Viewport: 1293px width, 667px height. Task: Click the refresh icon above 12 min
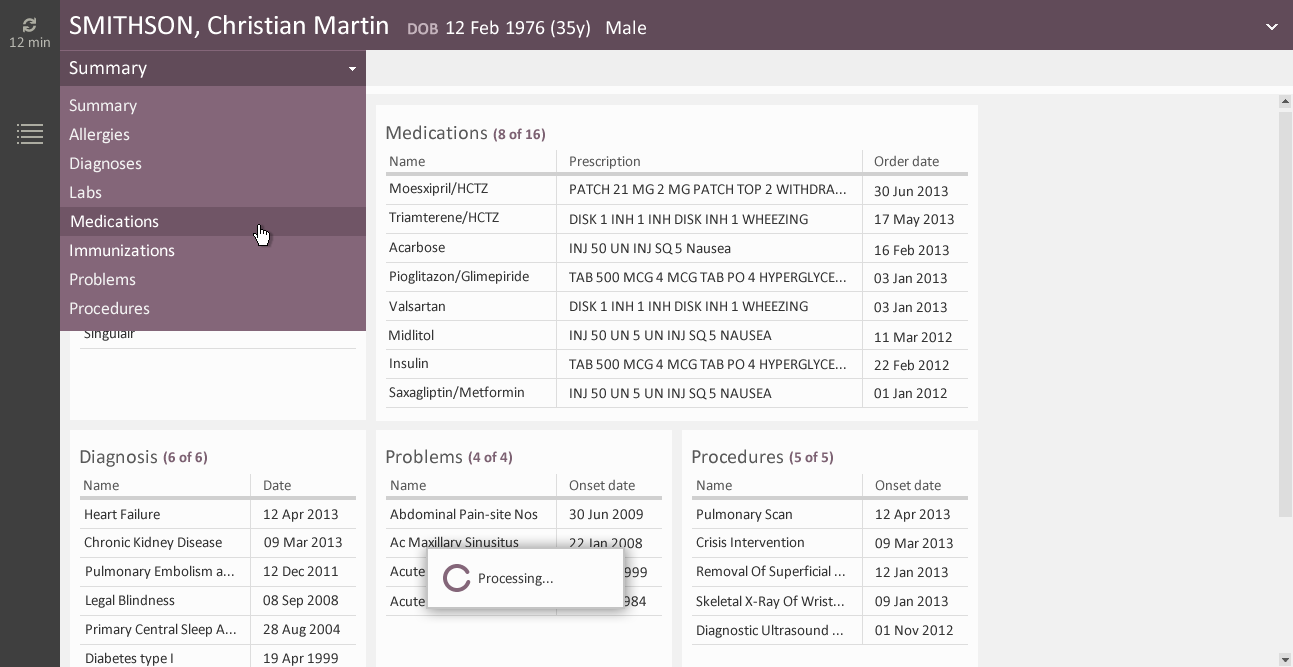coord(29,25)
